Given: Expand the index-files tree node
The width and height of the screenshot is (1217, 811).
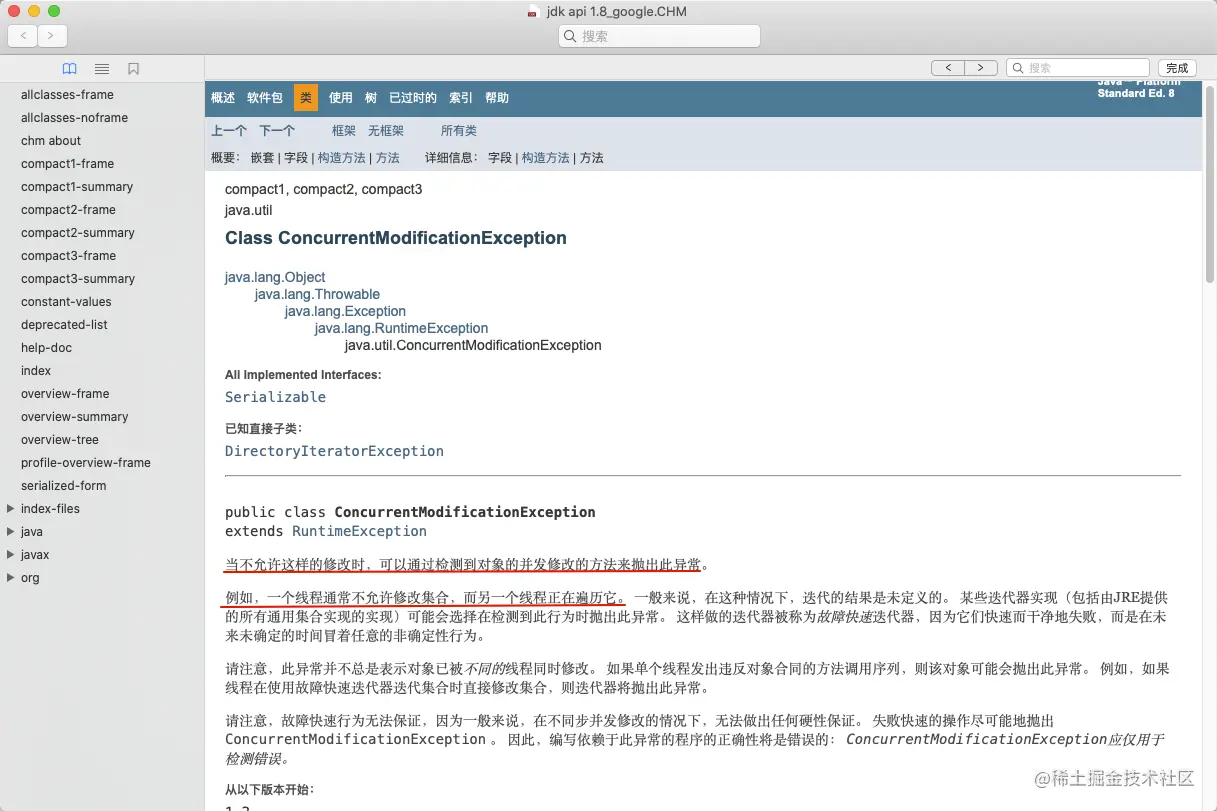Looking at the screenshot, I should (x=10, y=509).
